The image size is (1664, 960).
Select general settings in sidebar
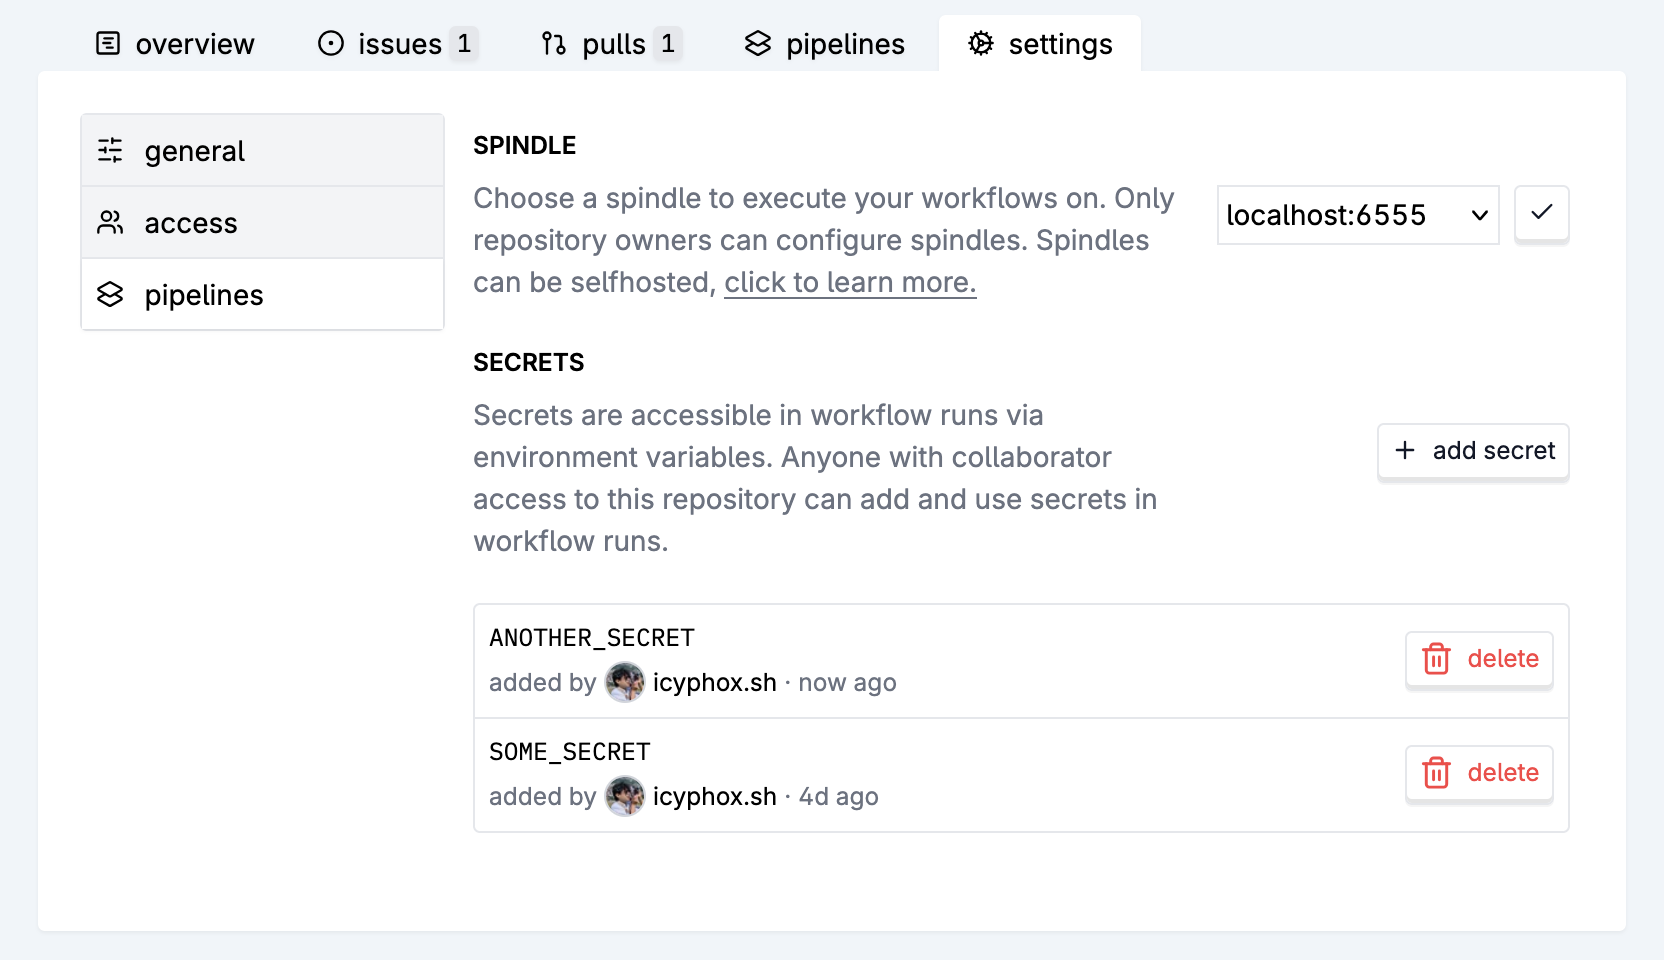coord(262,151)
